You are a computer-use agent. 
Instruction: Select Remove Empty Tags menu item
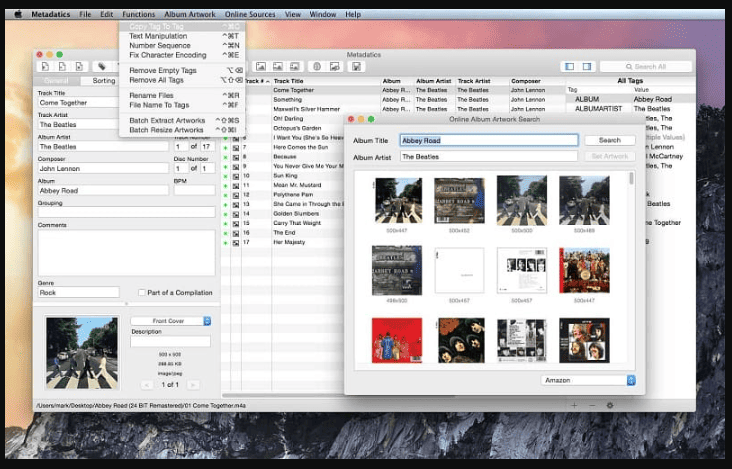[x=182, y=70]
